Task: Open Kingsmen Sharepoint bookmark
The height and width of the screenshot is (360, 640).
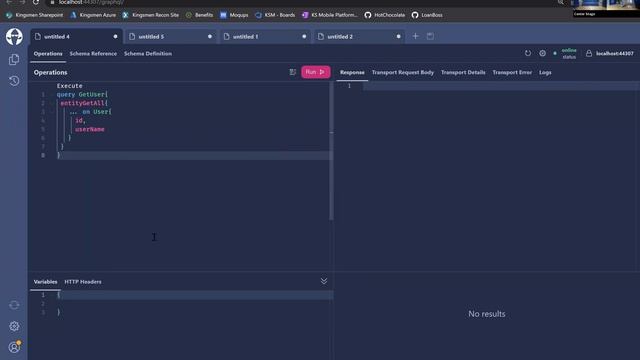Action: [x=35, y=15]
